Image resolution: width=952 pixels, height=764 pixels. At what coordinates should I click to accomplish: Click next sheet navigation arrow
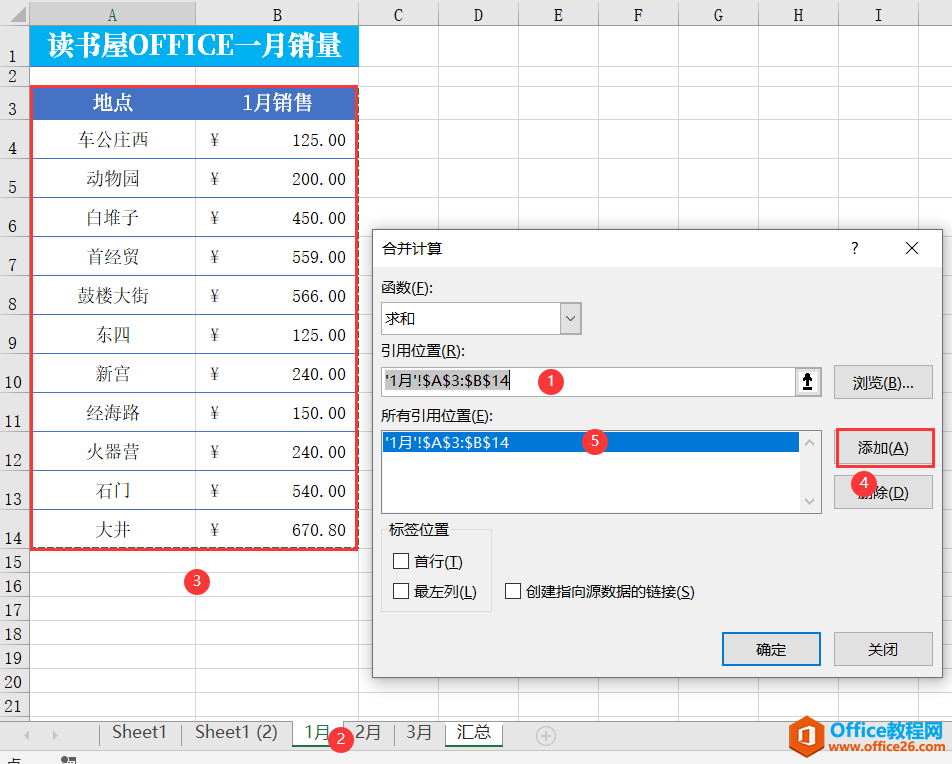click(54, 736)
